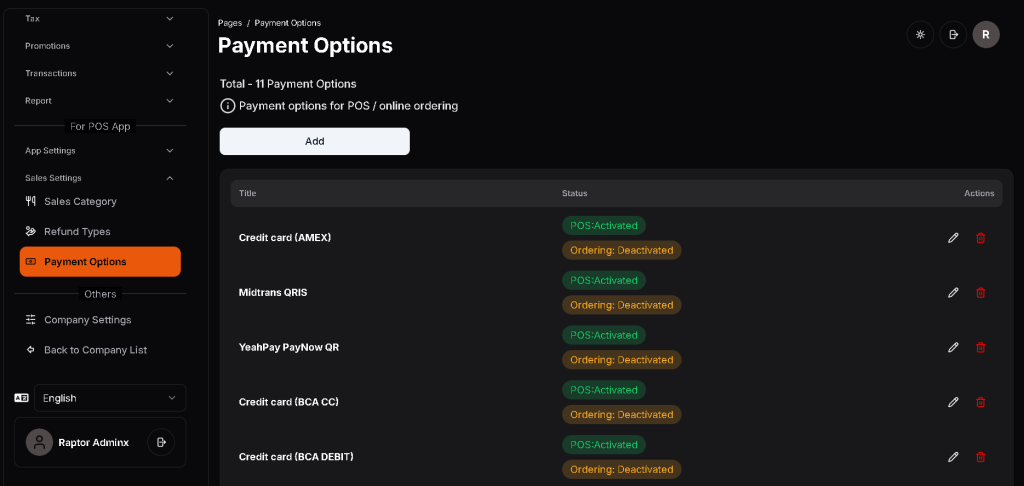This screenshot has width=1024, height=486.
Task: Go to Refund Types page
Action: (x=77, y=231)
